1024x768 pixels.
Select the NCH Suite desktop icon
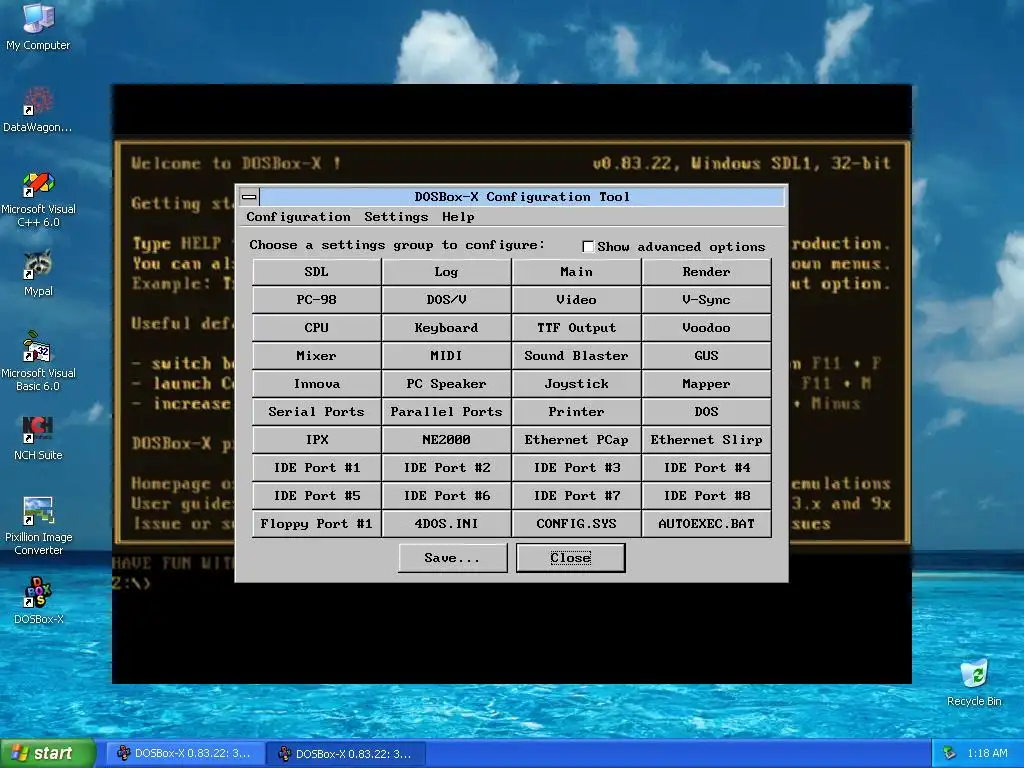tap(38, 438)
